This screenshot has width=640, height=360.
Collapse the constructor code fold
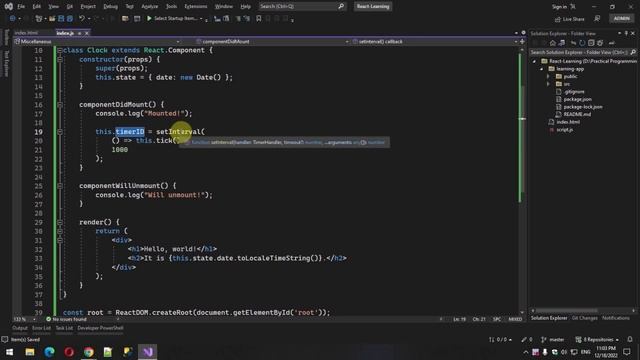pos(60,59)
